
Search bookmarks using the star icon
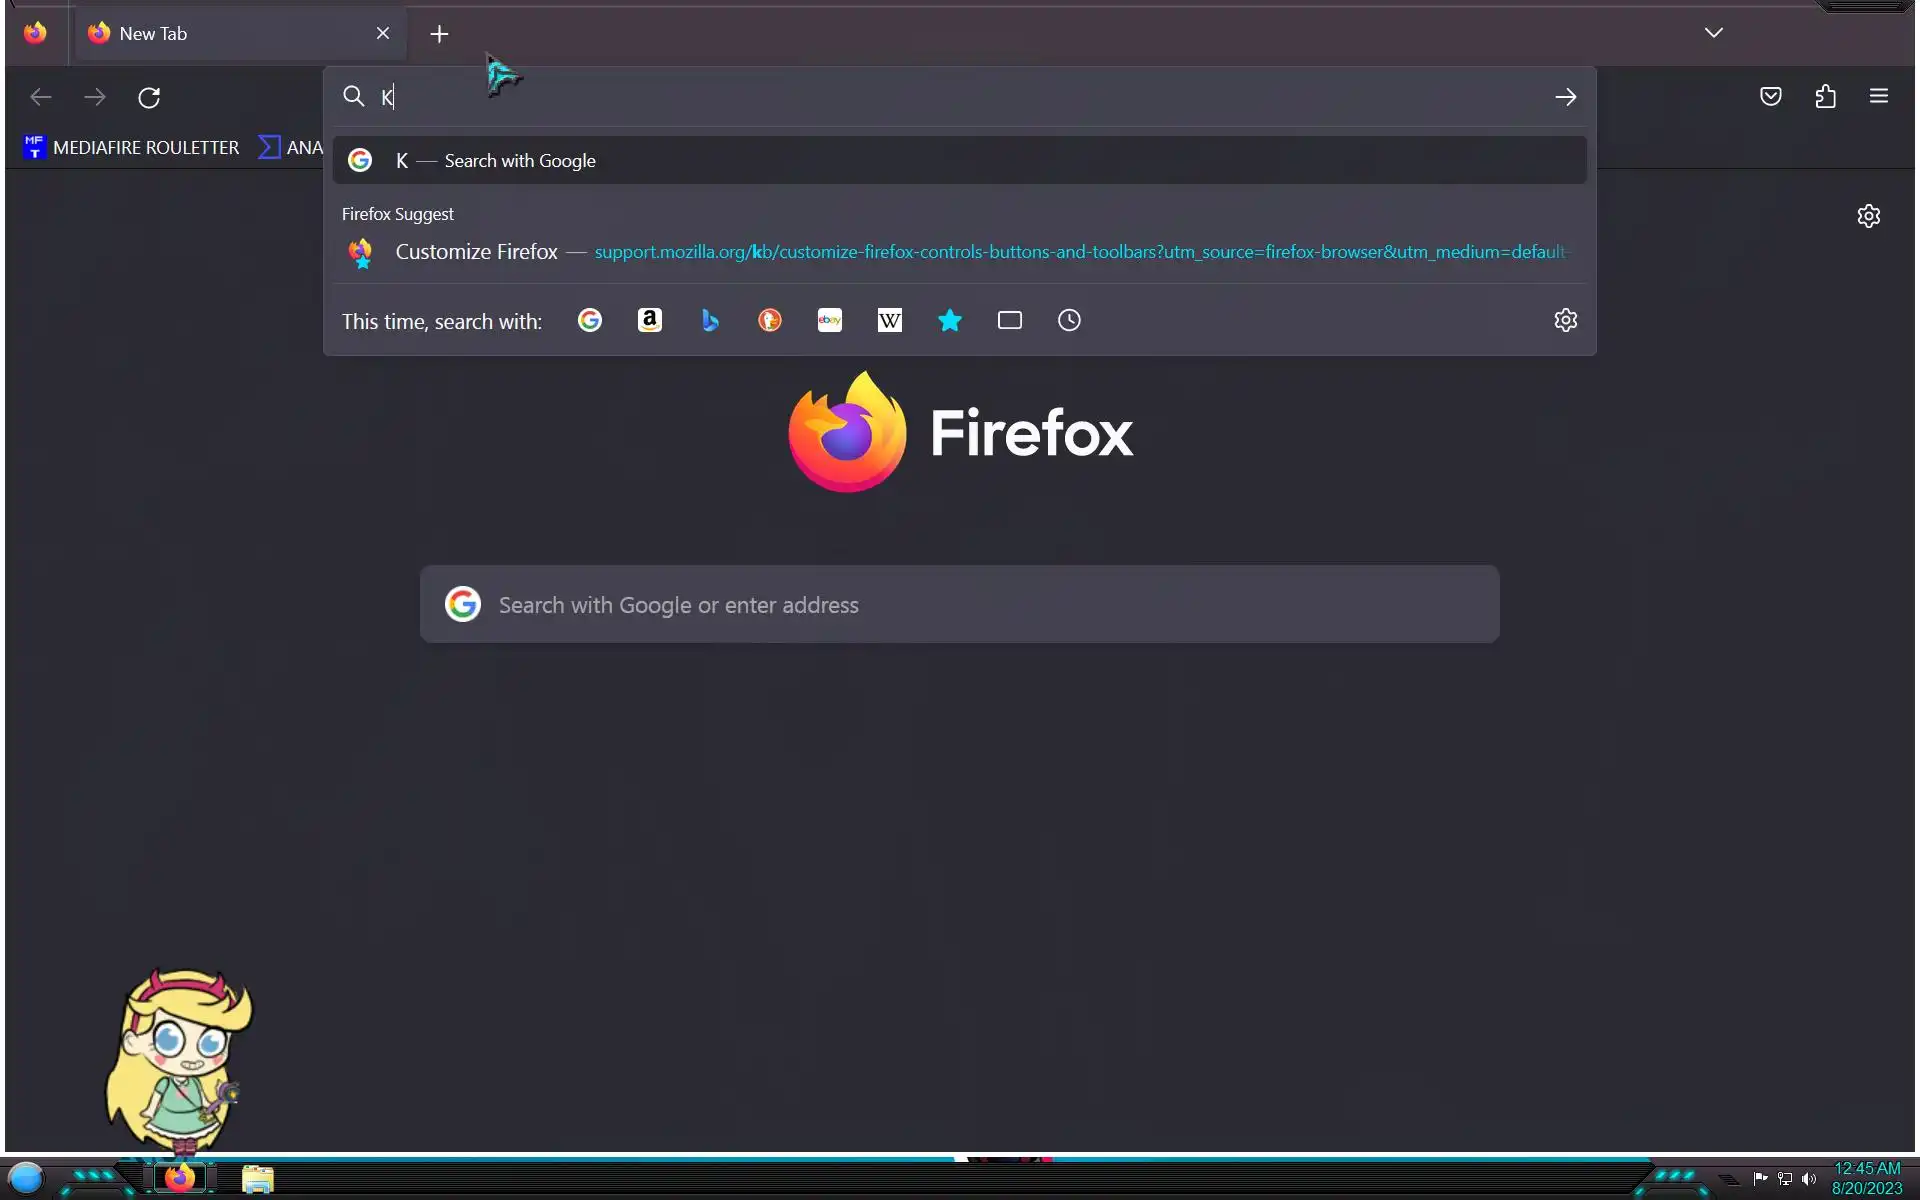point(950,320)
